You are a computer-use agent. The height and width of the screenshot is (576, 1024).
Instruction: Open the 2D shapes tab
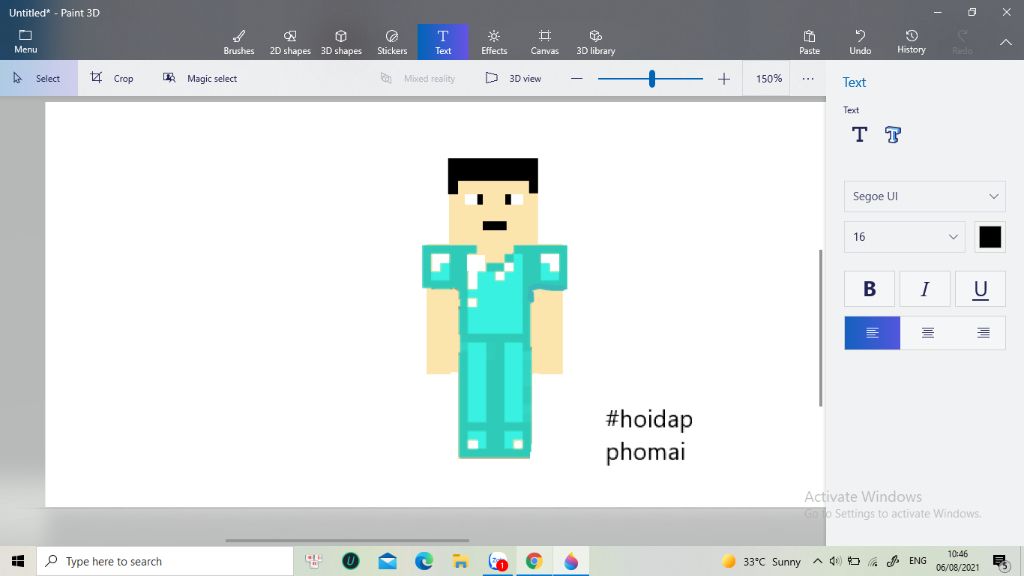pyautogui.click(x=290, y=42)
